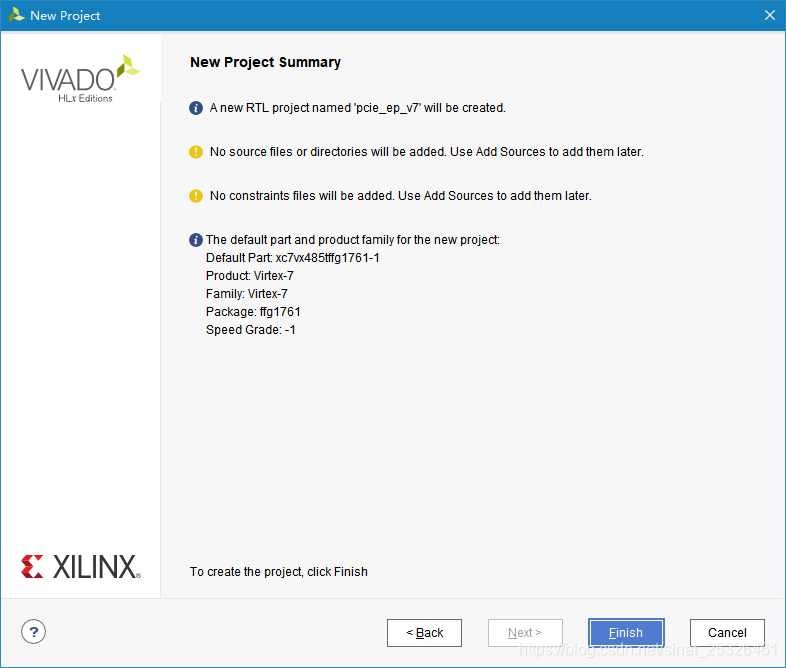Click the Finish button

tap(626, 633)
